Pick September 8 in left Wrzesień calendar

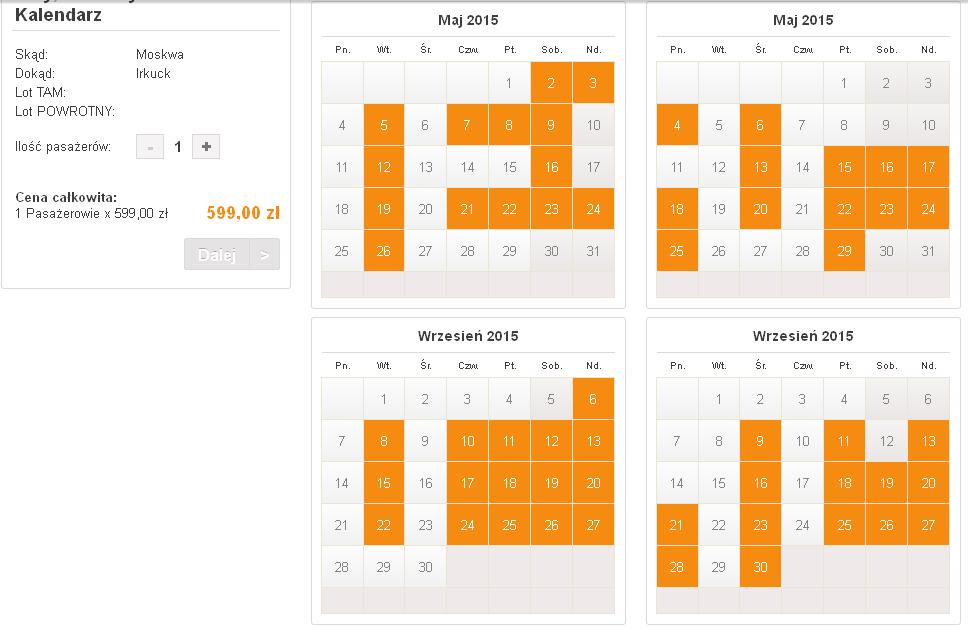[x=384, y=441]
